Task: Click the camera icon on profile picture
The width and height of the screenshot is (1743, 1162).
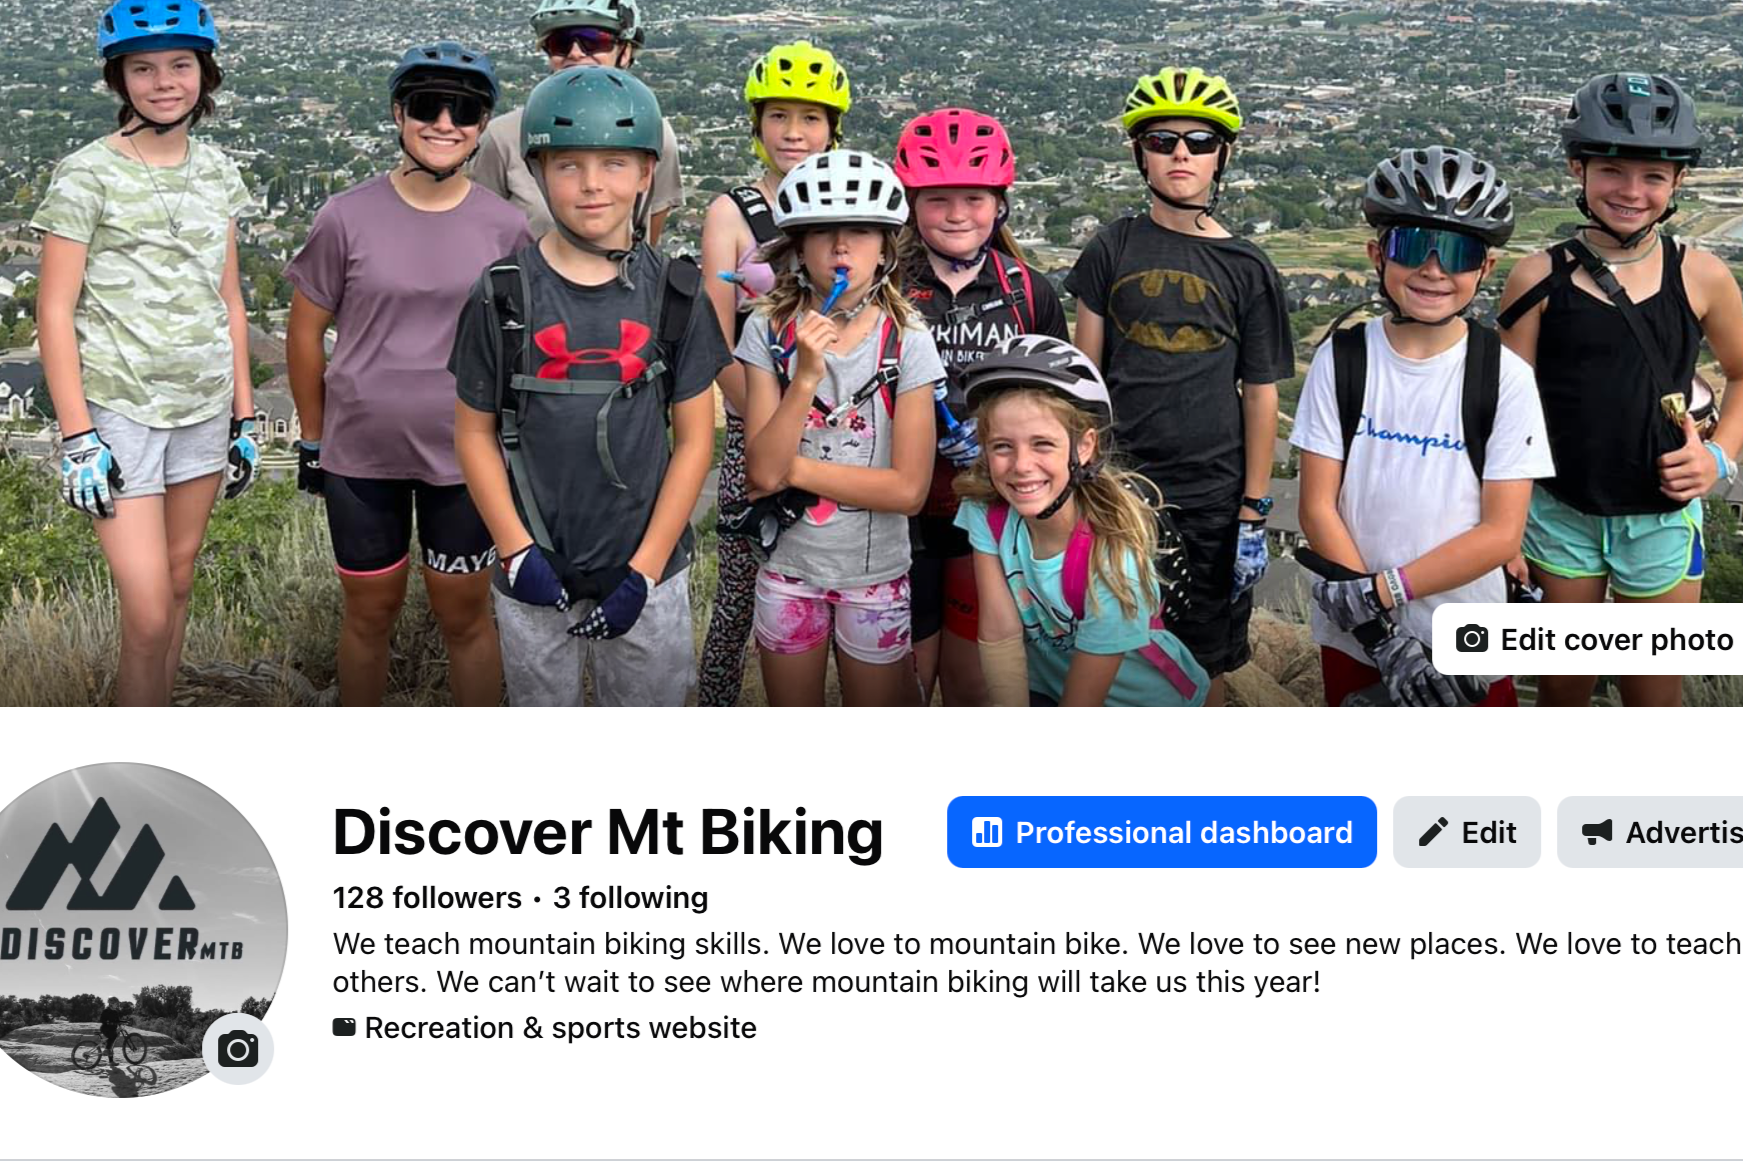Action: (x=238, y=1049)
